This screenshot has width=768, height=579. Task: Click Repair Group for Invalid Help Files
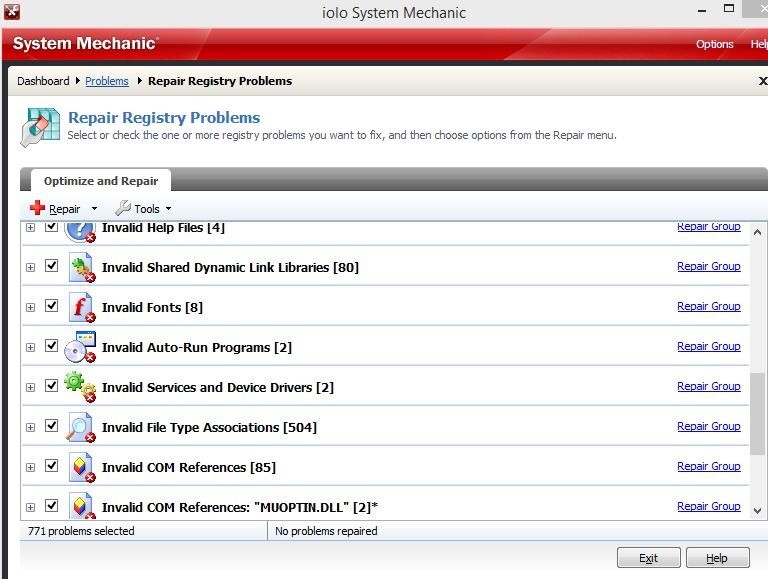(708, 226)
